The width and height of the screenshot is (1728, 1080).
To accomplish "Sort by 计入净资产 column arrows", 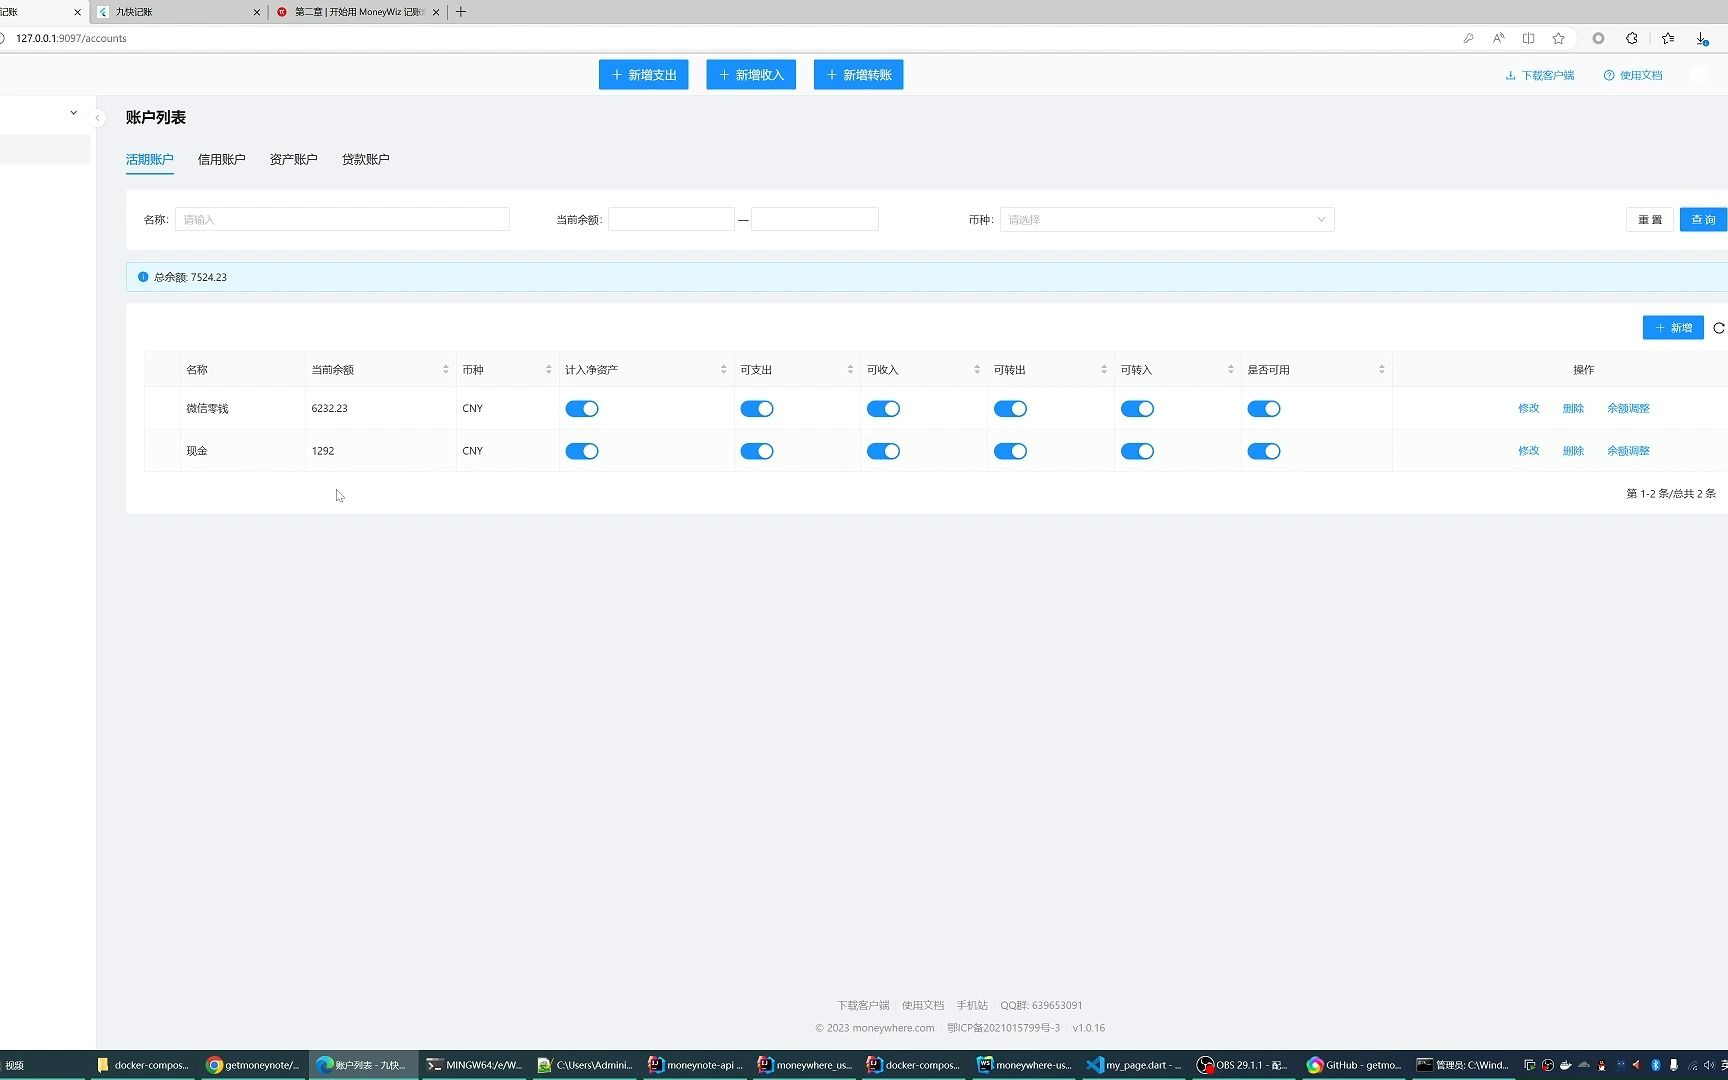I will coord(723,370).
